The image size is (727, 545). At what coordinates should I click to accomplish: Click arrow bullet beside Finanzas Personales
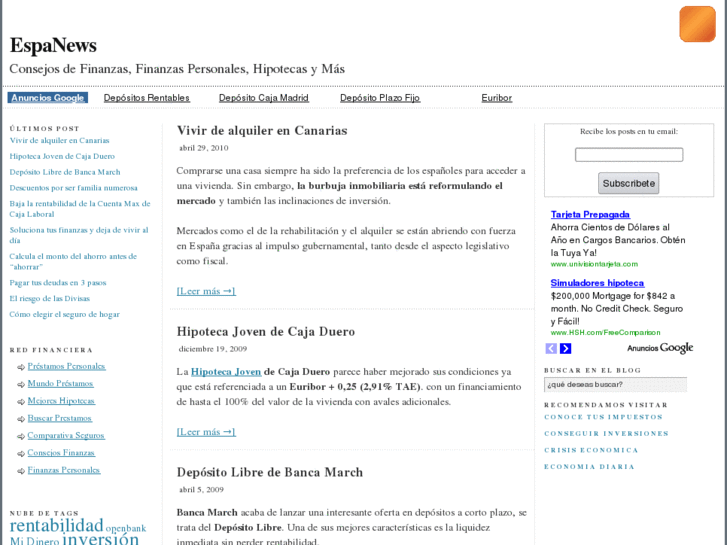click(x=21, y=471)
